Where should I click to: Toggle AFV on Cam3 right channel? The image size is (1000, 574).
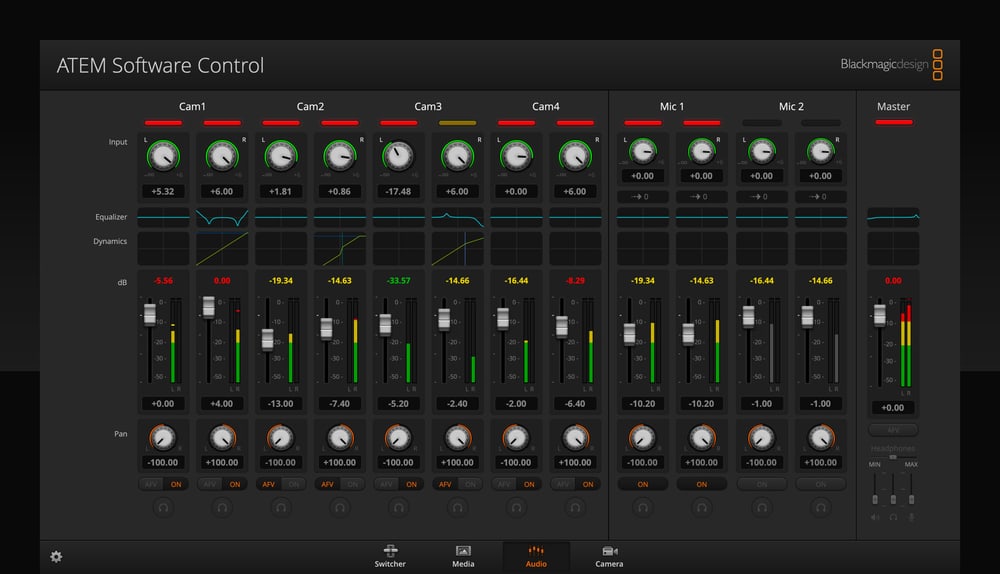tap(445, 484)
